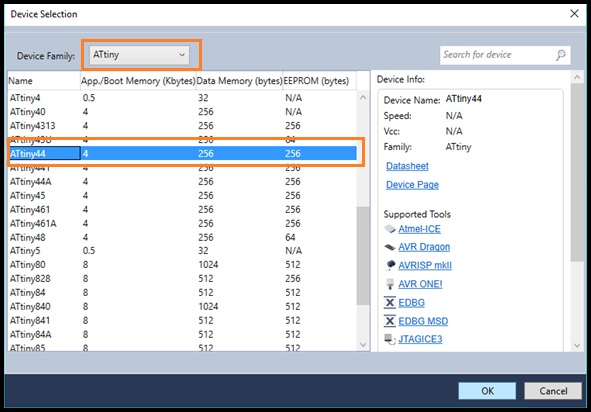Open the EDBG tool link
This screenshot has width=591, height=412.
point(412,303)
